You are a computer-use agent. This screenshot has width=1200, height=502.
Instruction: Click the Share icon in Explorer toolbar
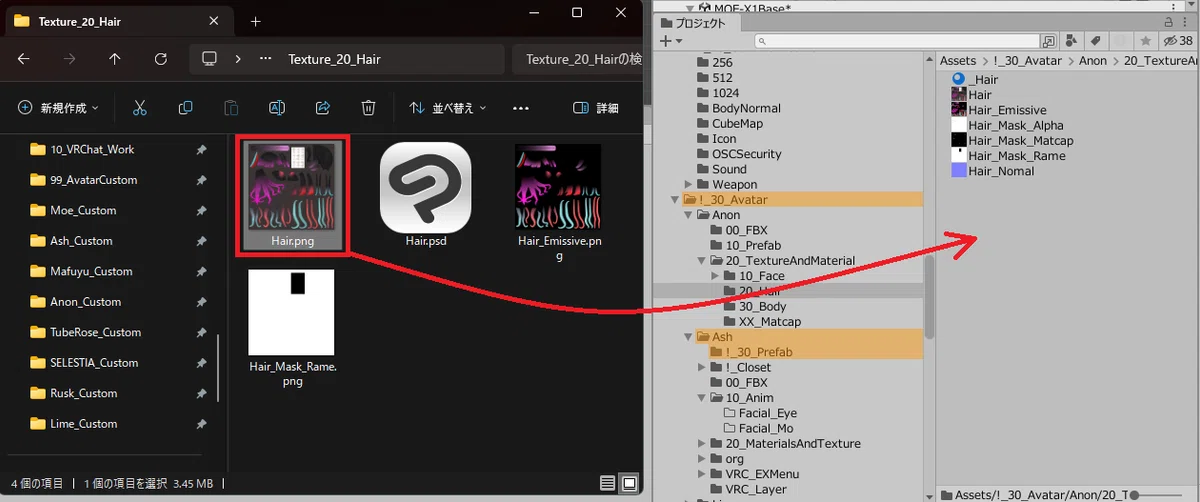323,108
